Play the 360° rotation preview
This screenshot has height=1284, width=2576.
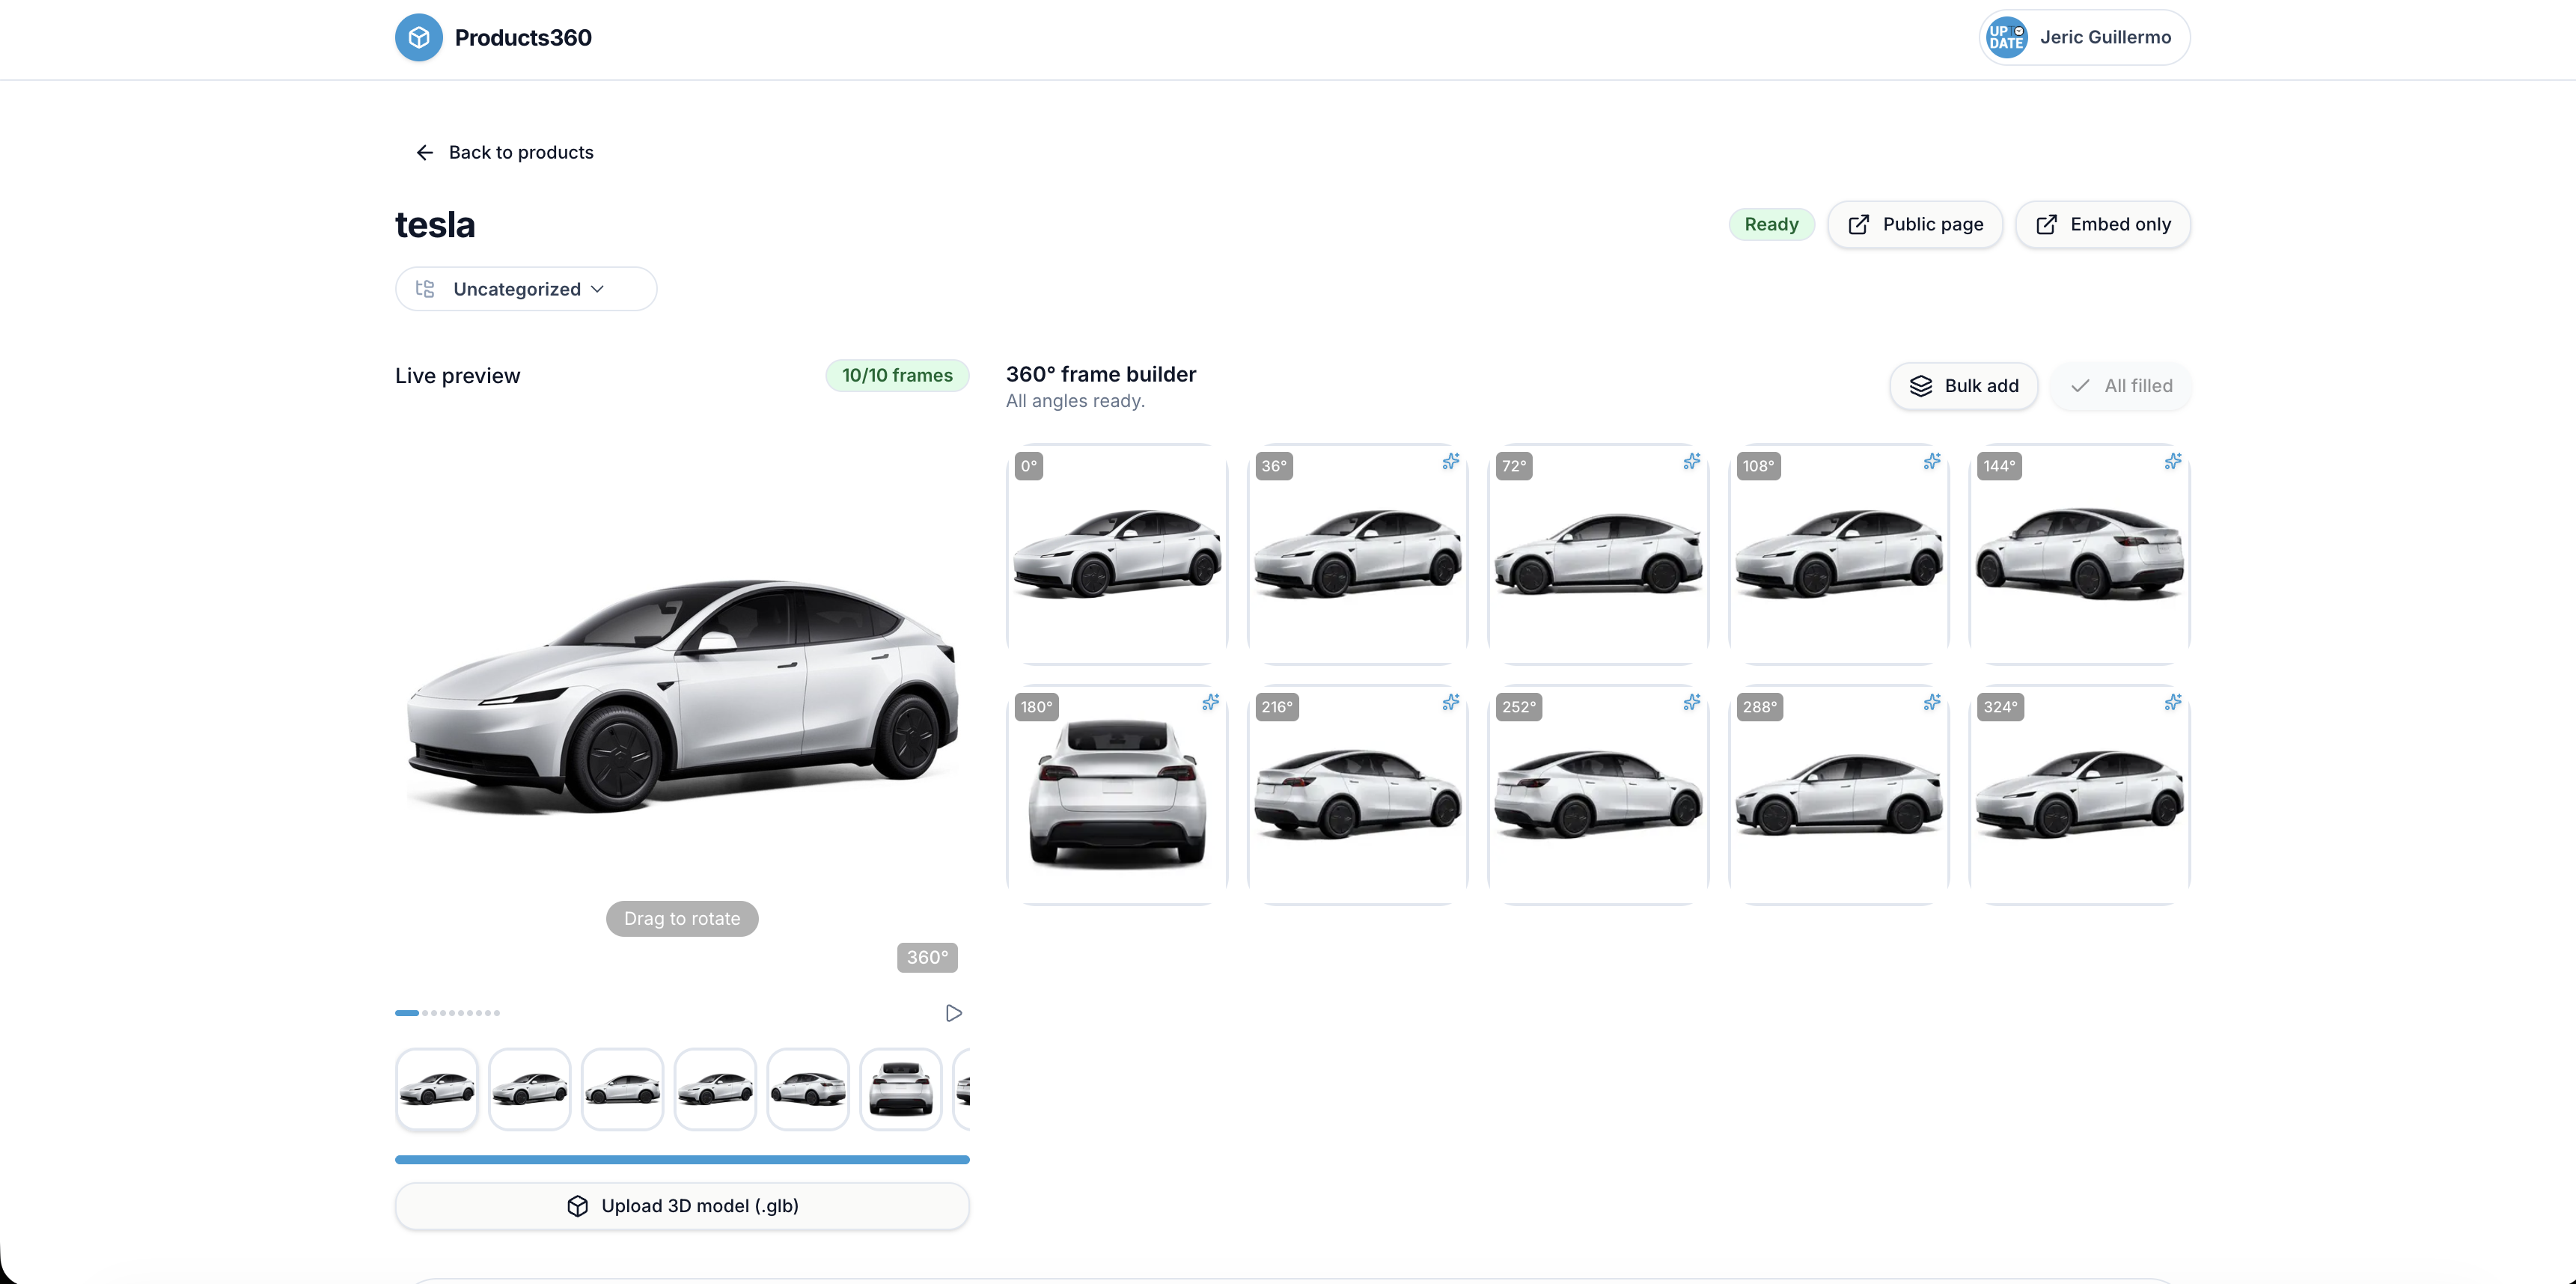click(954, 1013)
